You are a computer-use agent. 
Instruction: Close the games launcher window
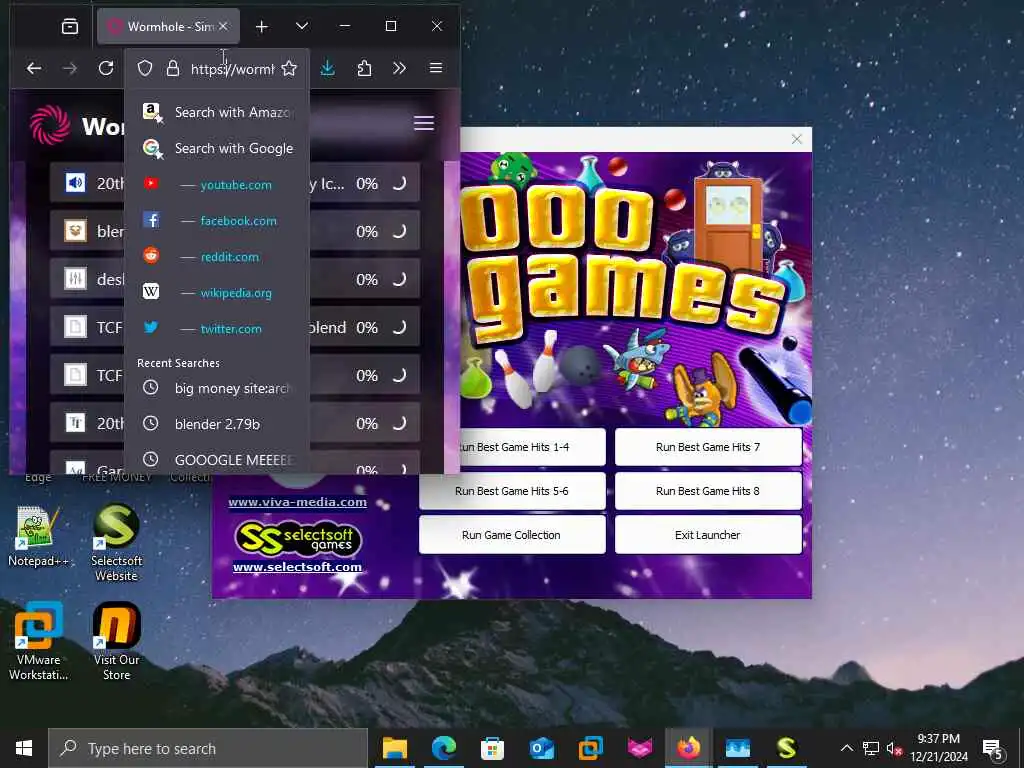[797, 139]
